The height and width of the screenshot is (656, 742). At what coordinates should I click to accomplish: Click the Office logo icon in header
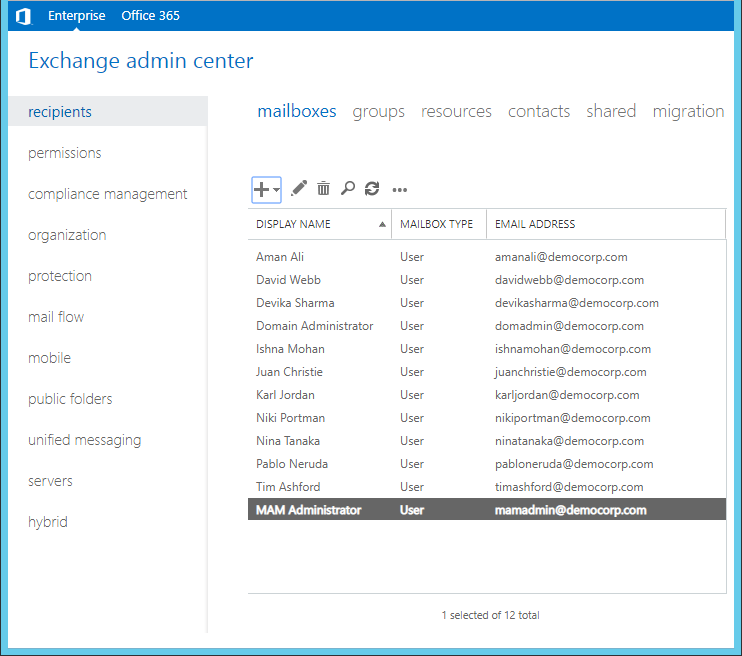(x=23, y=16)
